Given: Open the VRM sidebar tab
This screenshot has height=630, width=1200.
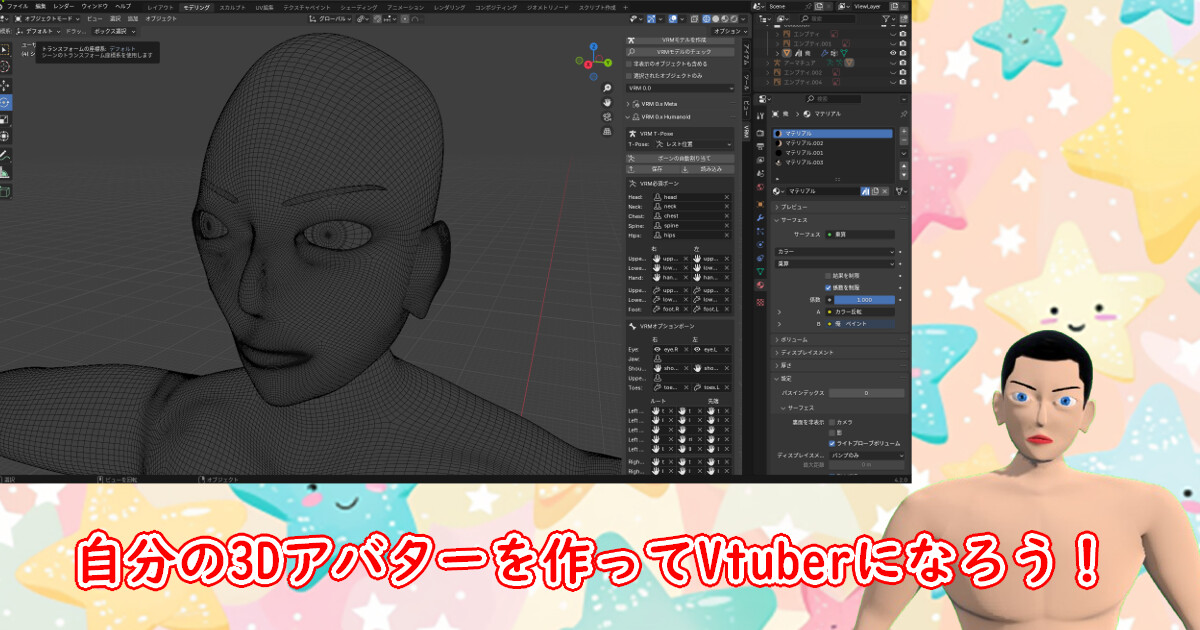Looking at the screenshot, I should pos(745,131).
